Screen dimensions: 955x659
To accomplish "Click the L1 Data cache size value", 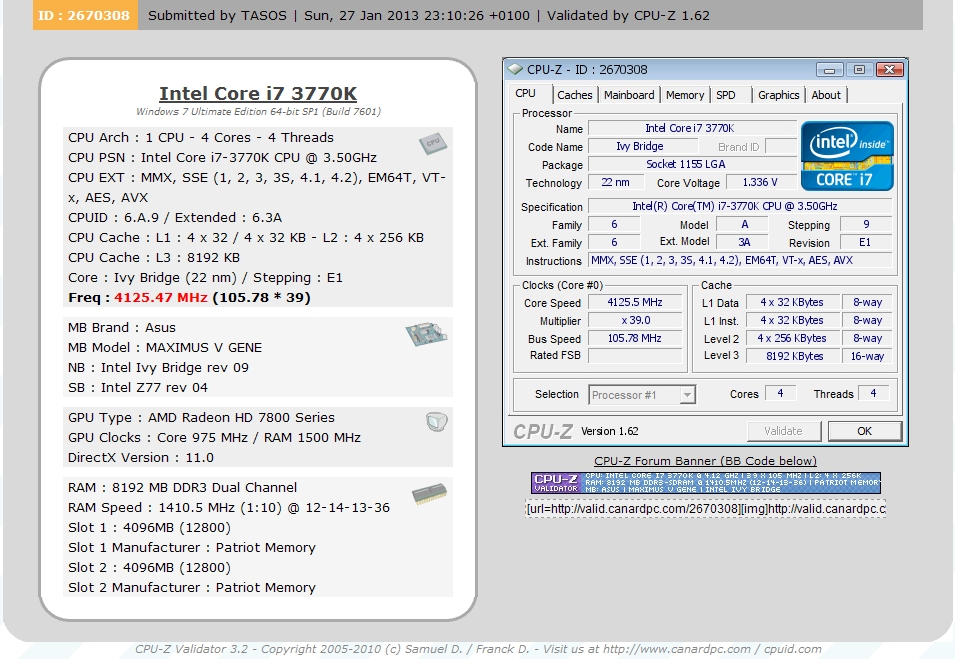I will click(792, 303).
